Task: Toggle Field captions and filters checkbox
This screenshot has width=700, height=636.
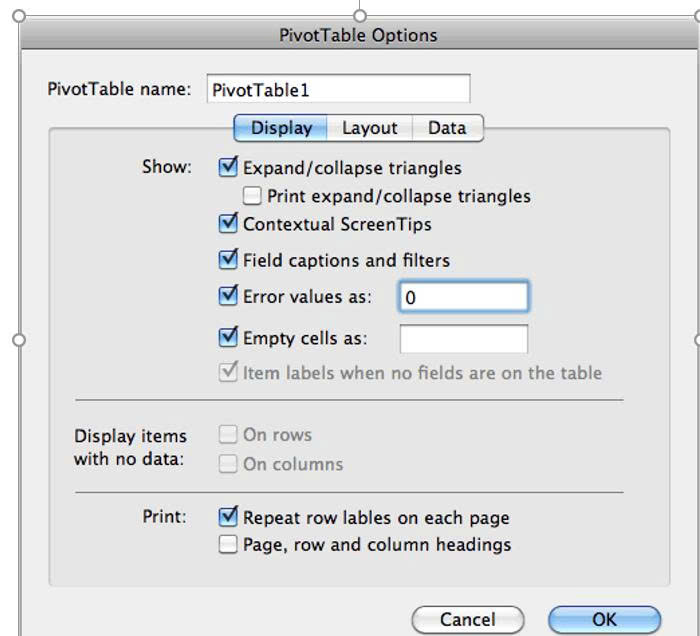Action: coord(228,260)
